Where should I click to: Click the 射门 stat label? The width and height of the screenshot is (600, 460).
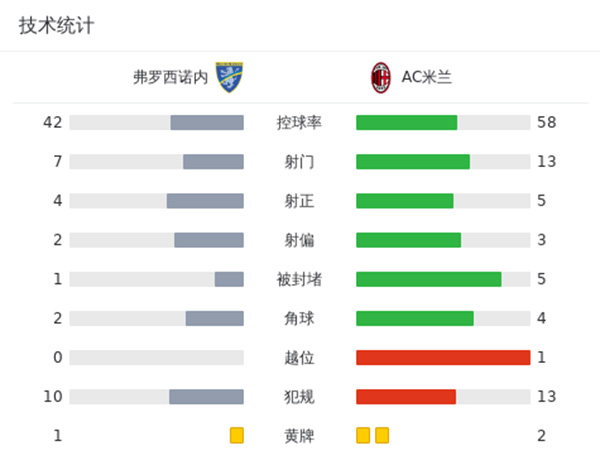(x=299, y=161)
